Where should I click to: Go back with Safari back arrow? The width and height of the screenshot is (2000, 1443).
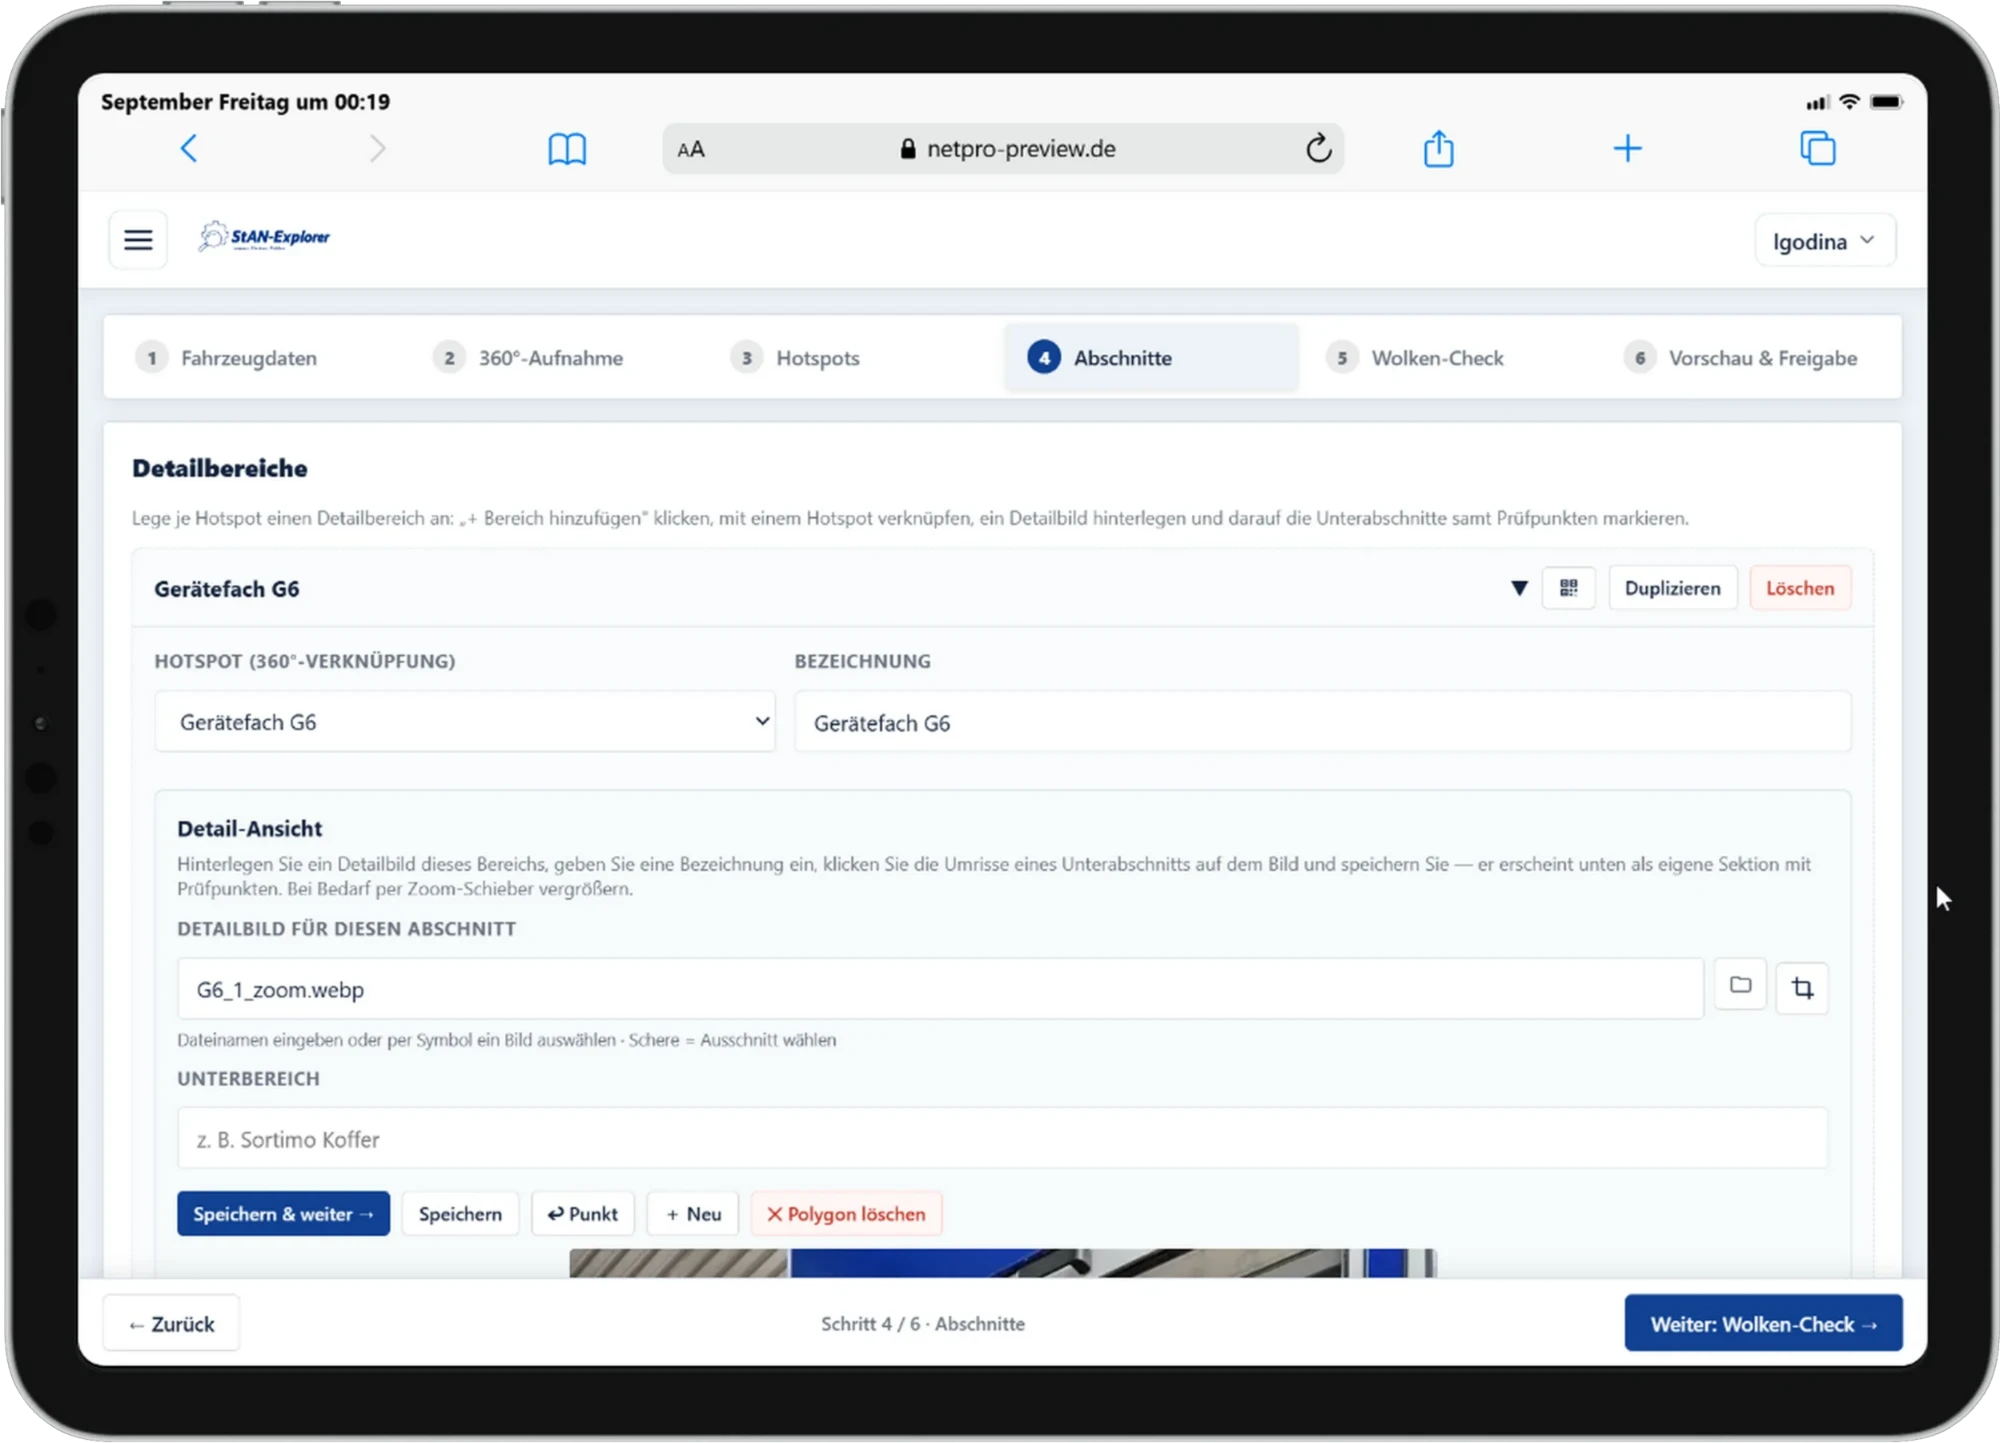(x=188, y=149)
